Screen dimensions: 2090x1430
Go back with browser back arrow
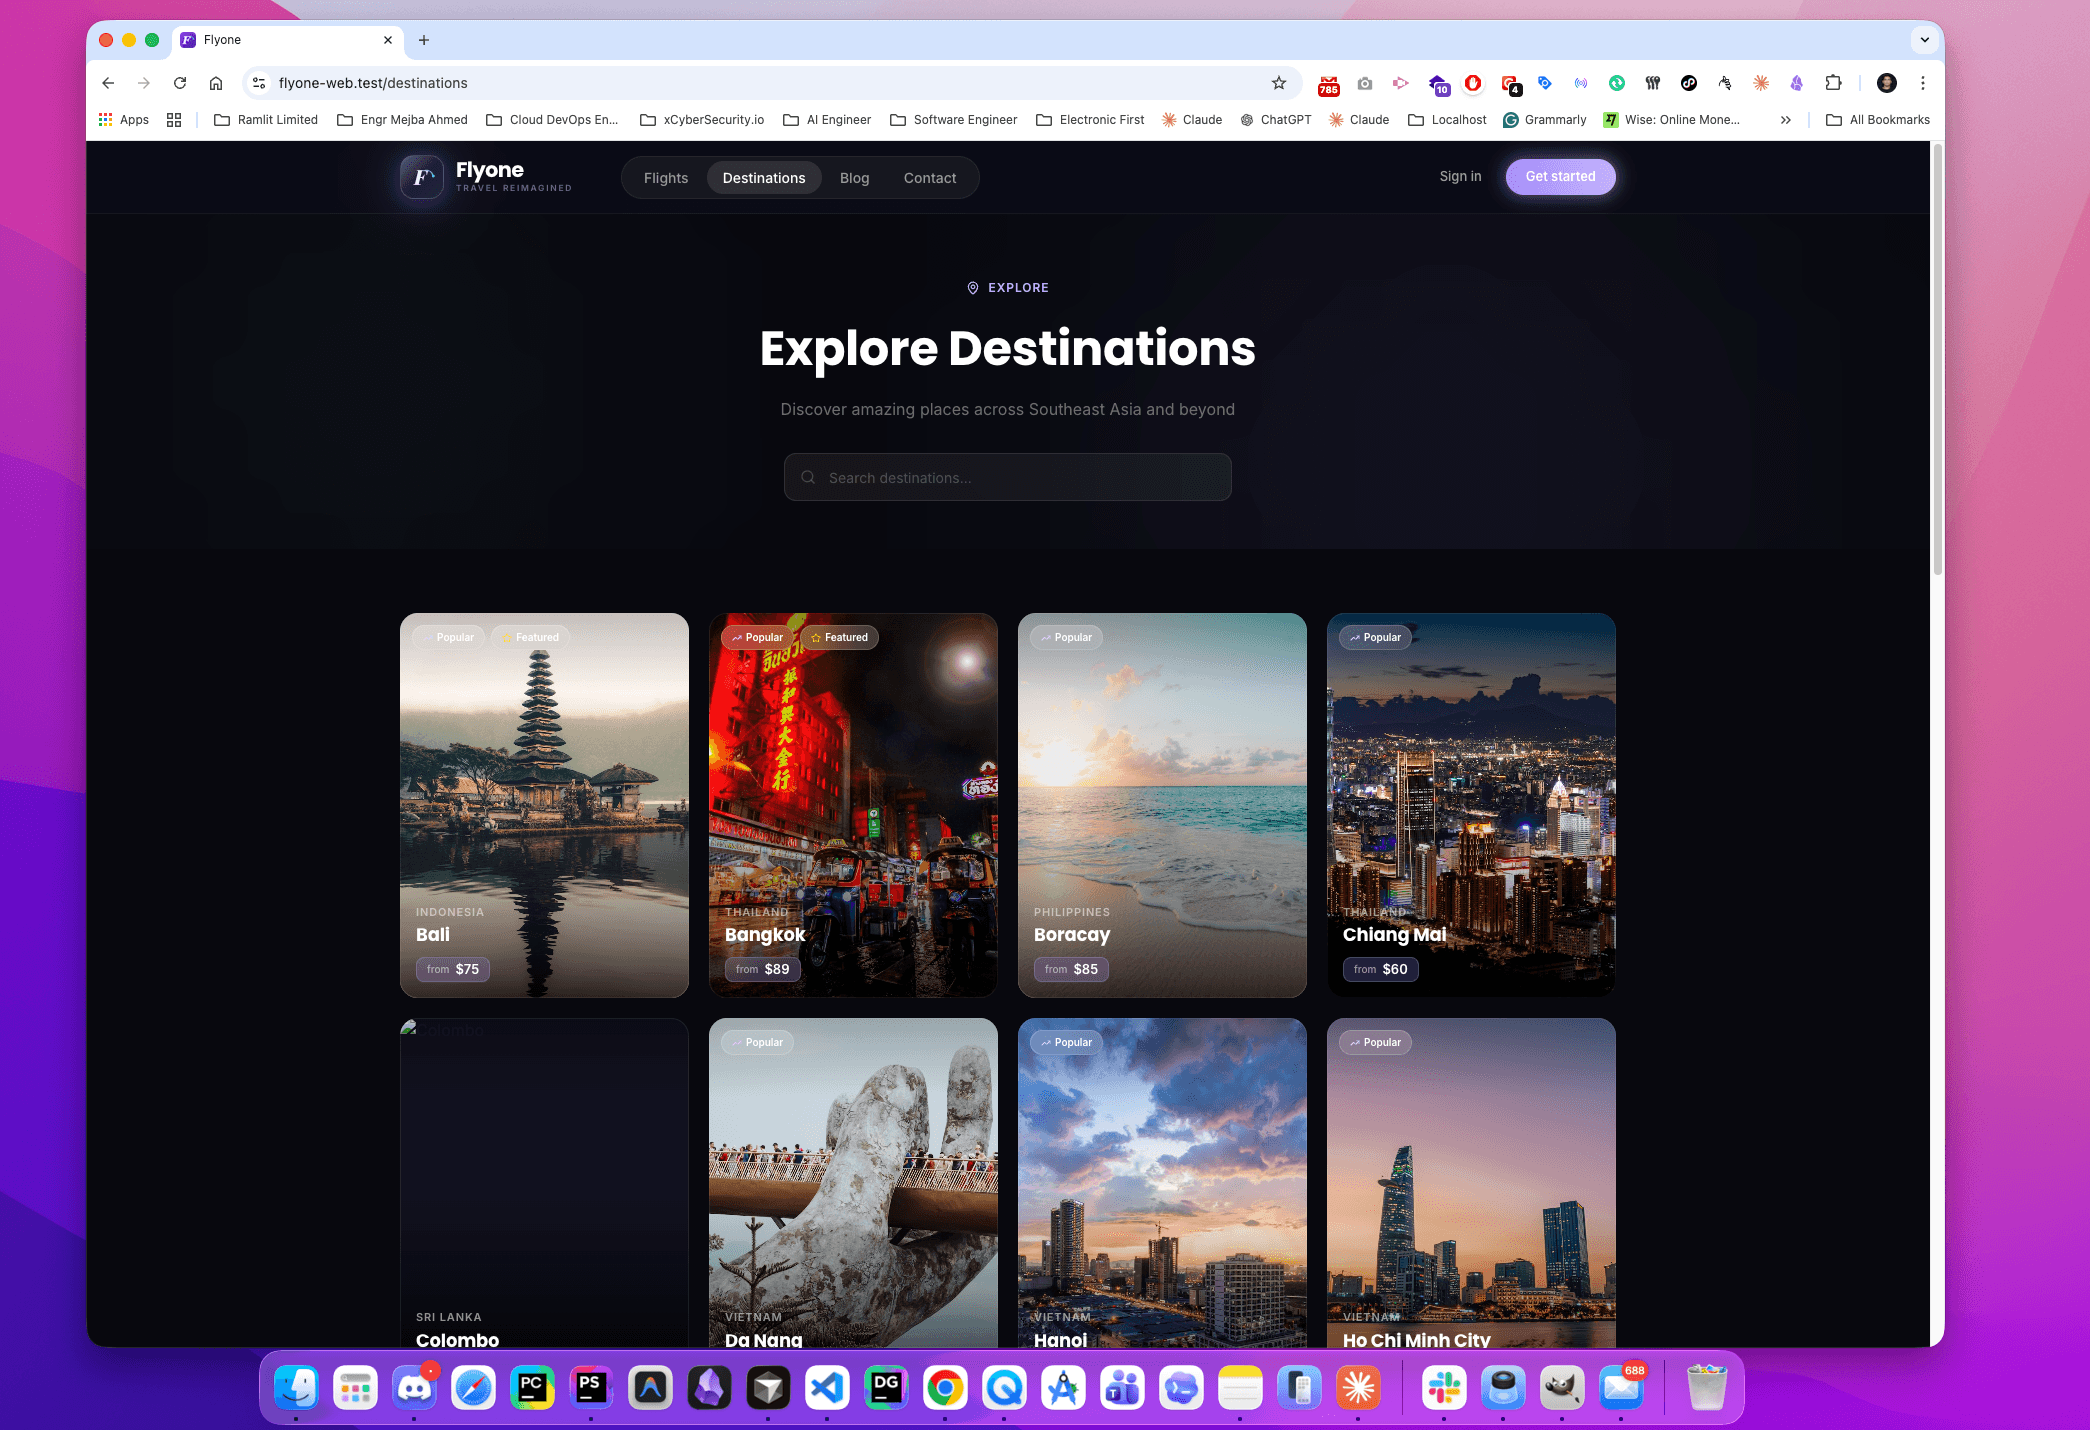[108, 83]
